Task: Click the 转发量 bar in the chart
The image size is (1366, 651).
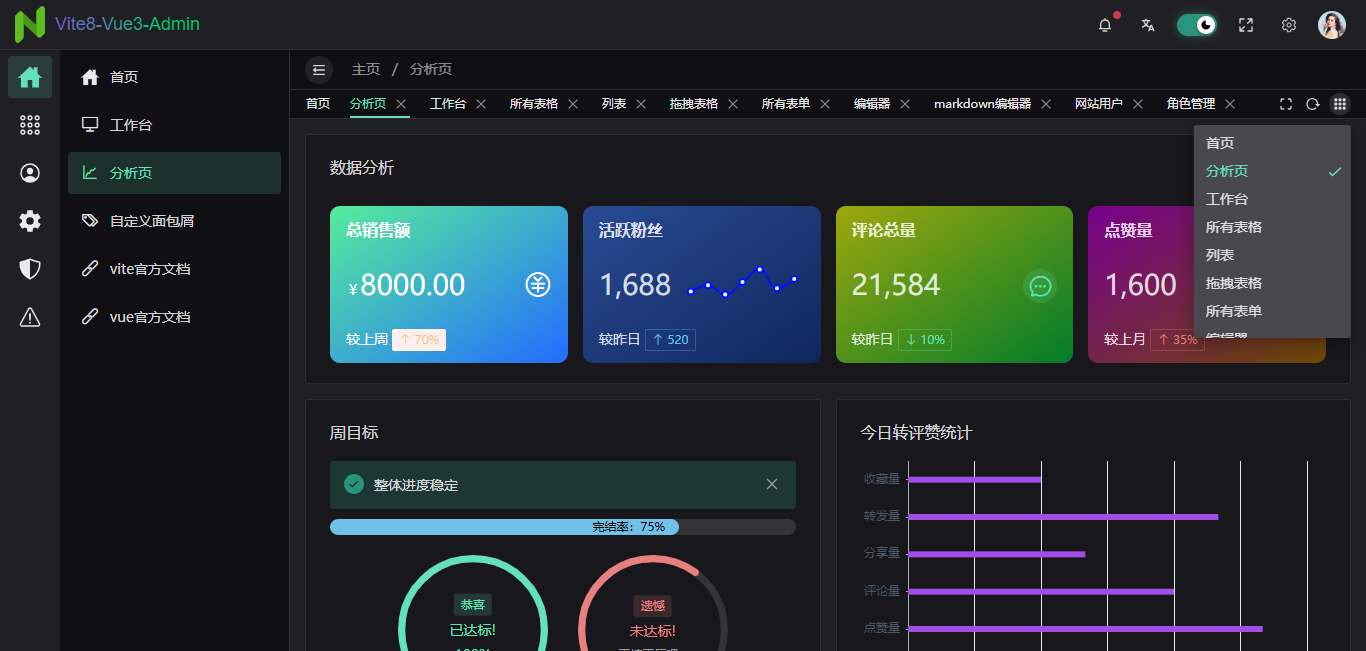Action: click(x=1063, y=516)
